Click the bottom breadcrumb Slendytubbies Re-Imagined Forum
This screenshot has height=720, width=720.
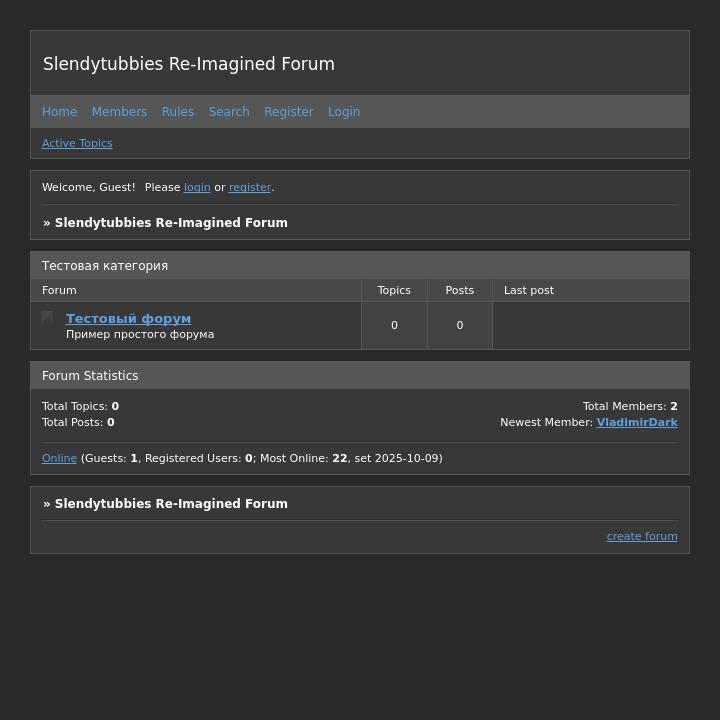pyautogui.click(x=171, y=504)
